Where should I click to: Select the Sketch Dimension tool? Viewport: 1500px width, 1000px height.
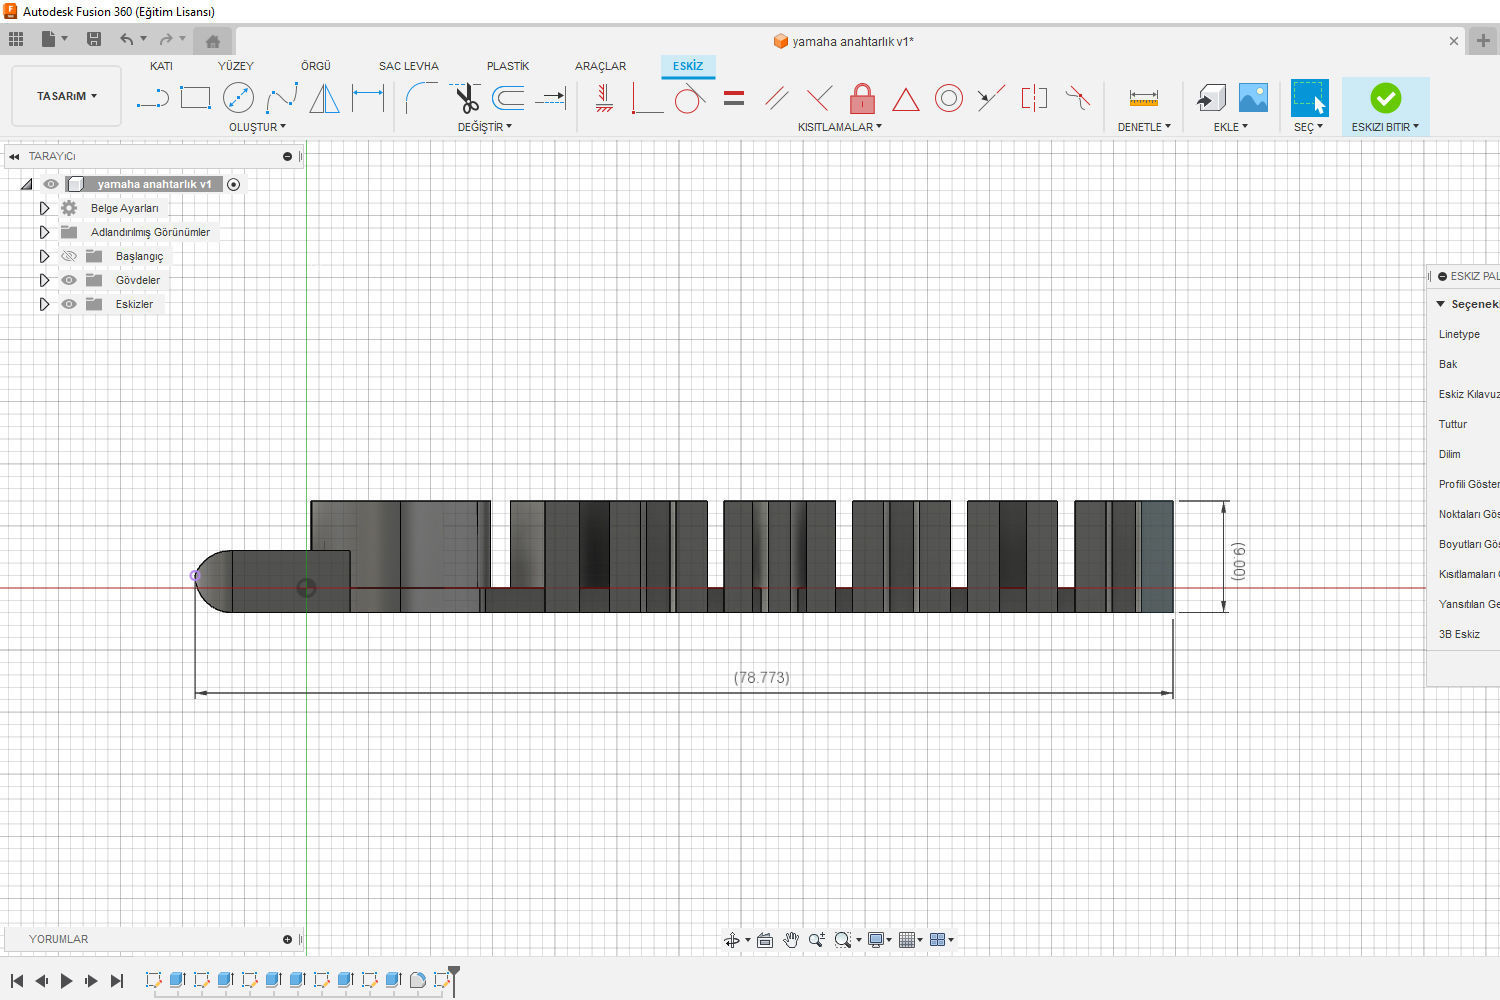point(368,98)
